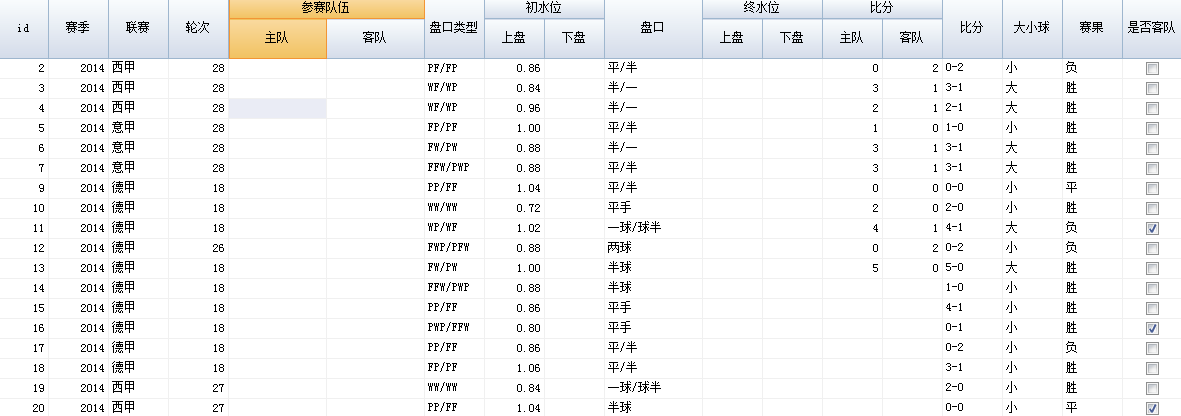Select the 0.96 value in row id 4
This screenshot has height=416, width=1181.
pos(514,109)
